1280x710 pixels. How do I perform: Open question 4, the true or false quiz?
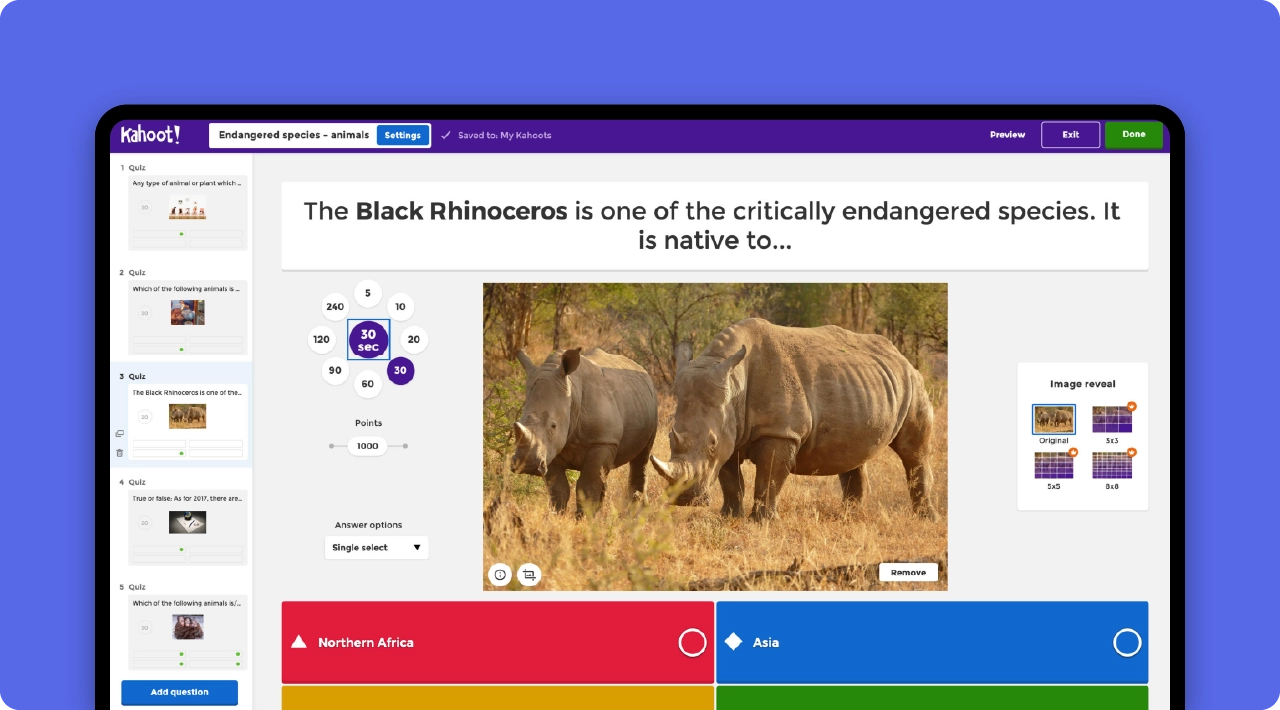tap(187, 521)
